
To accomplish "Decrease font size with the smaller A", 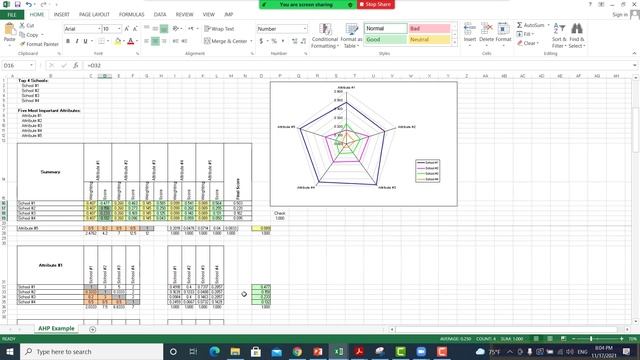I will coord(135,29).
